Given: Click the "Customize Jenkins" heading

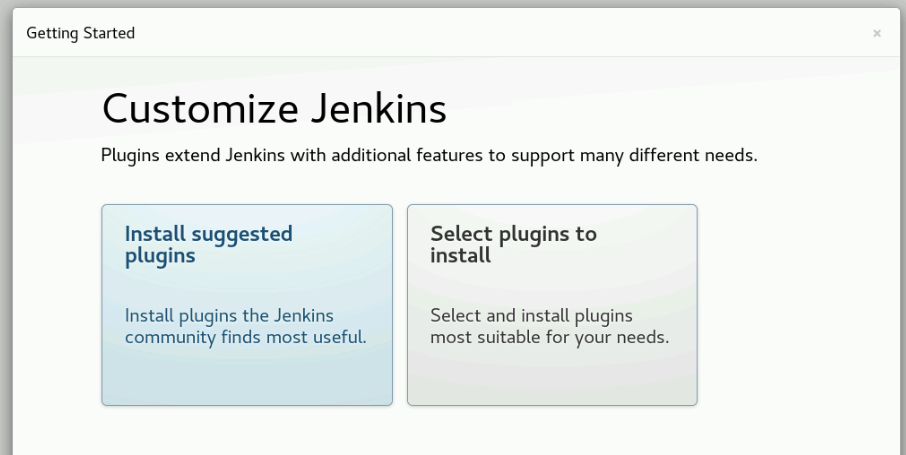Looking at the screenshot, I should tap(274, 109).
